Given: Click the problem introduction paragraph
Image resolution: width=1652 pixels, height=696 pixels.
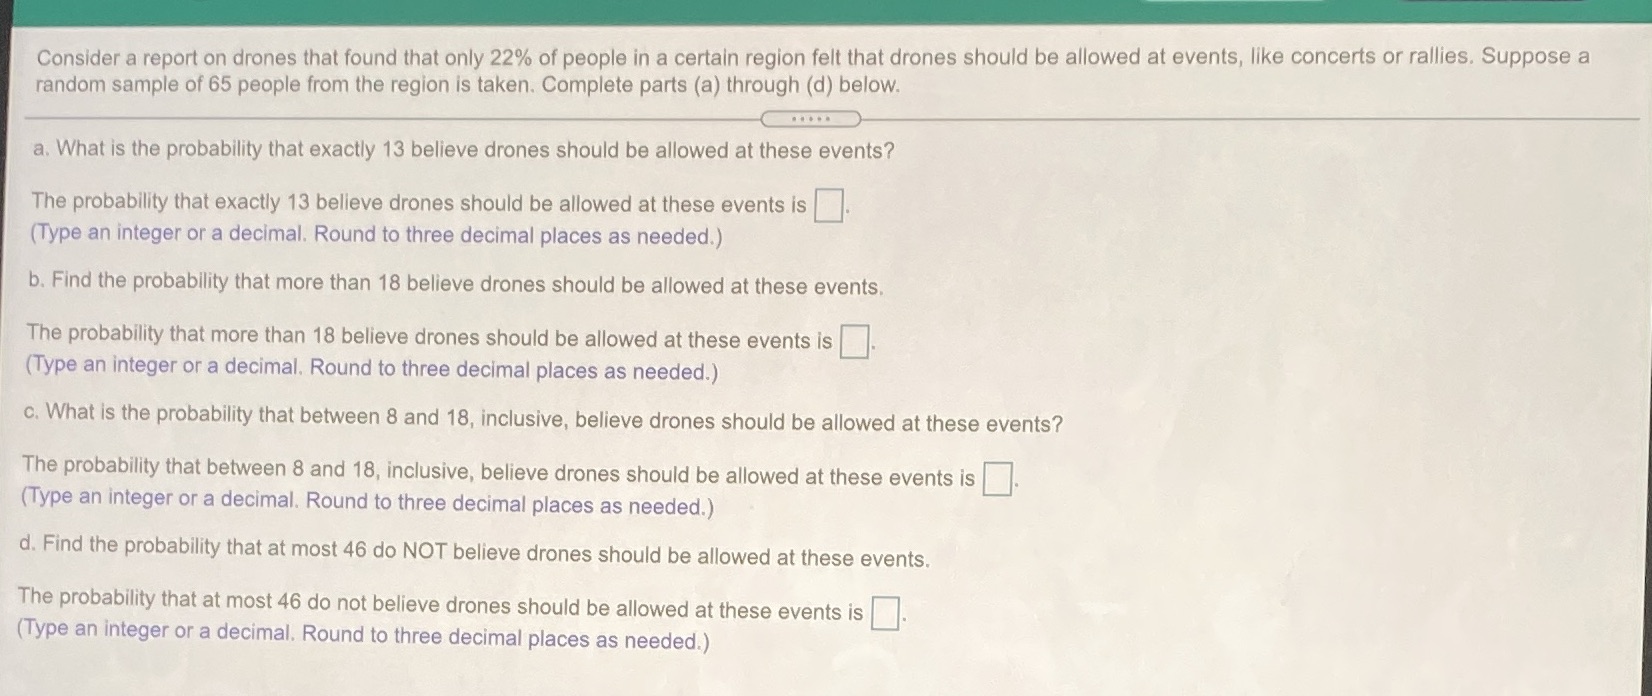Looking at the screenshot, I should coord(810,70).
